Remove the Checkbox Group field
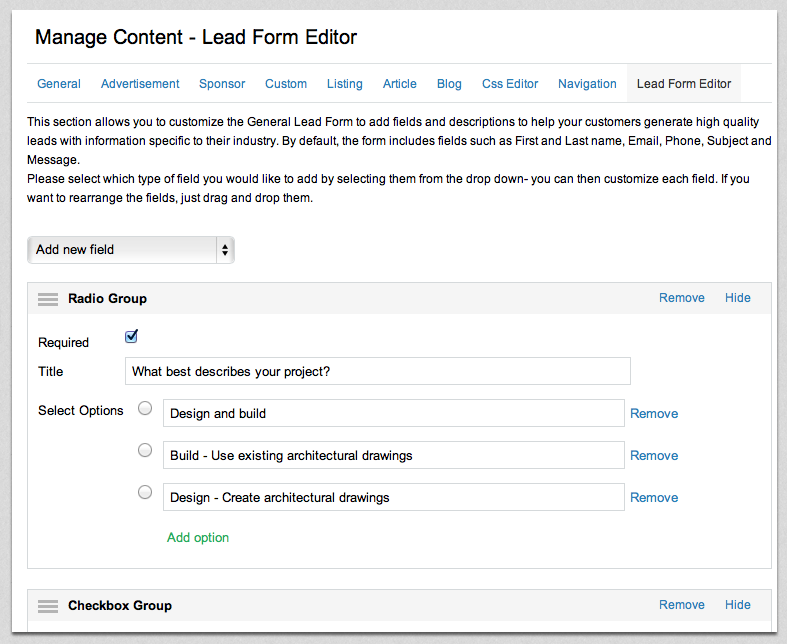The height and width of the screenshot is (644, 787). coord(681,605)
